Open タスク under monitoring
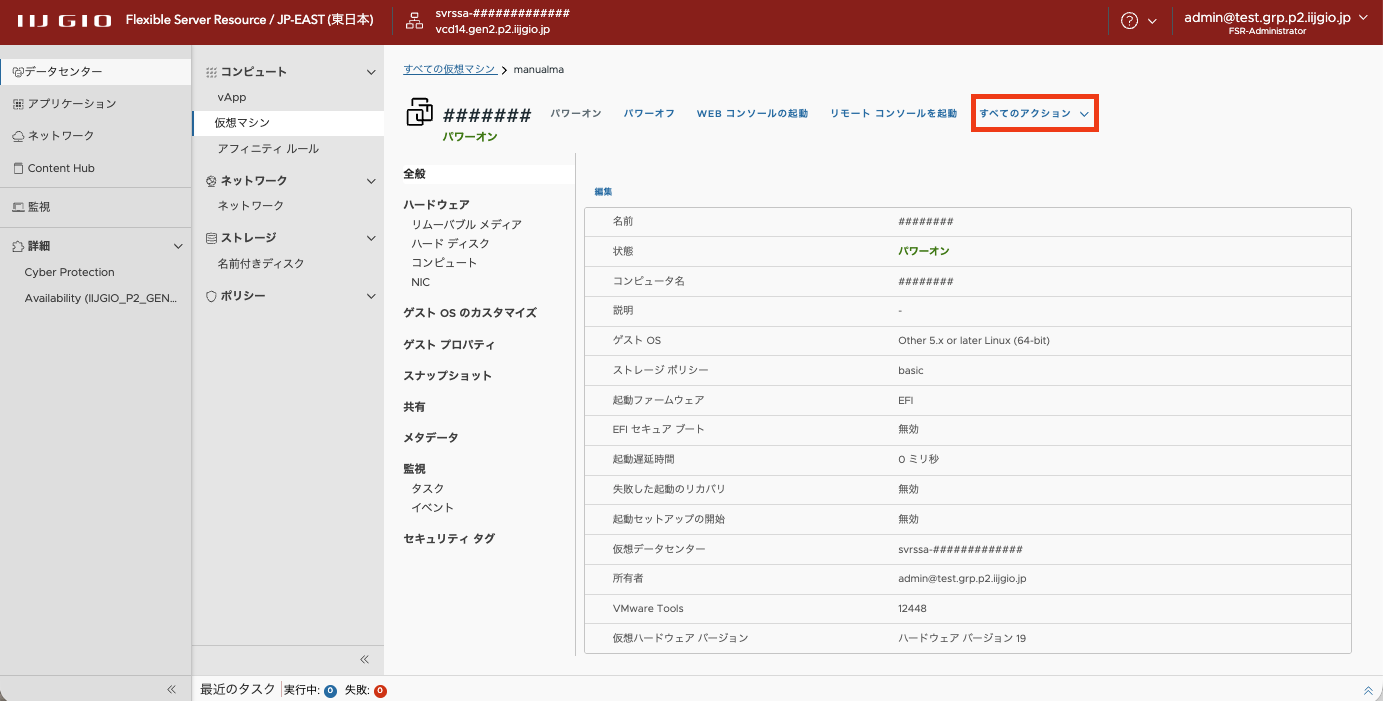Image resolution: width=1383 pixels, height=701 pixels. pos(428,488)
